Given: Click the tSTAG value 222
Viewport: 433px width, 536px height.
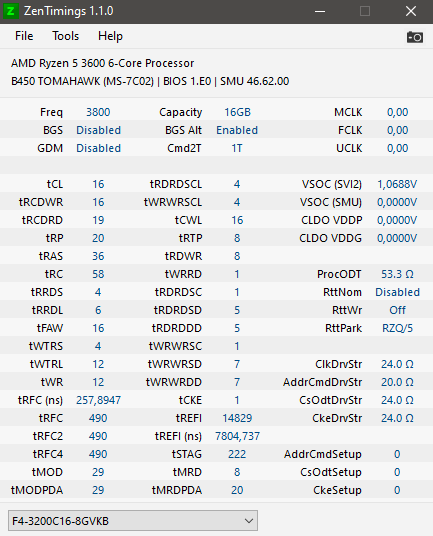Looking at the screenshot, I should (x=237, y=454).
